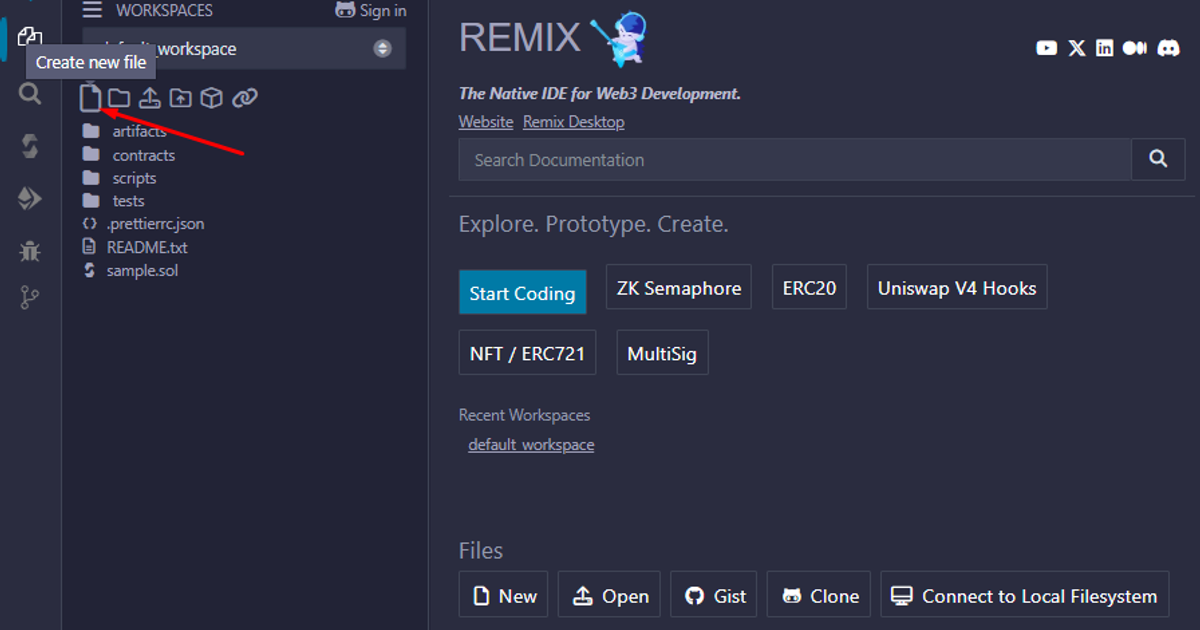Click the Create new folder icon
This screenshot has width=1200, height=630.
119,97
